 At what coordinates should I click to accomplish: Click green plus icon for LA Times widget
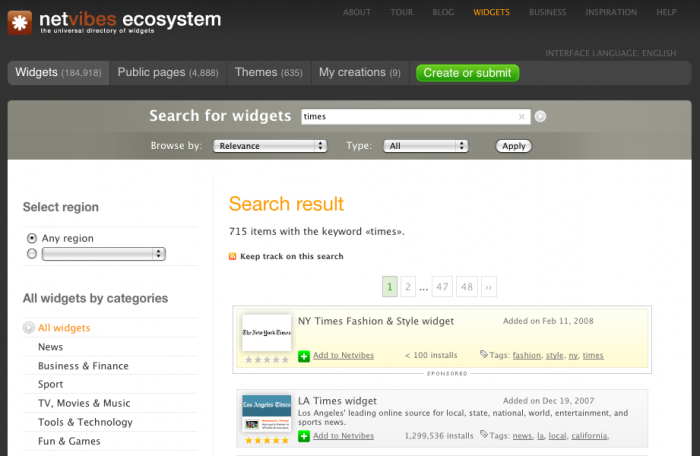pos(304,436)
